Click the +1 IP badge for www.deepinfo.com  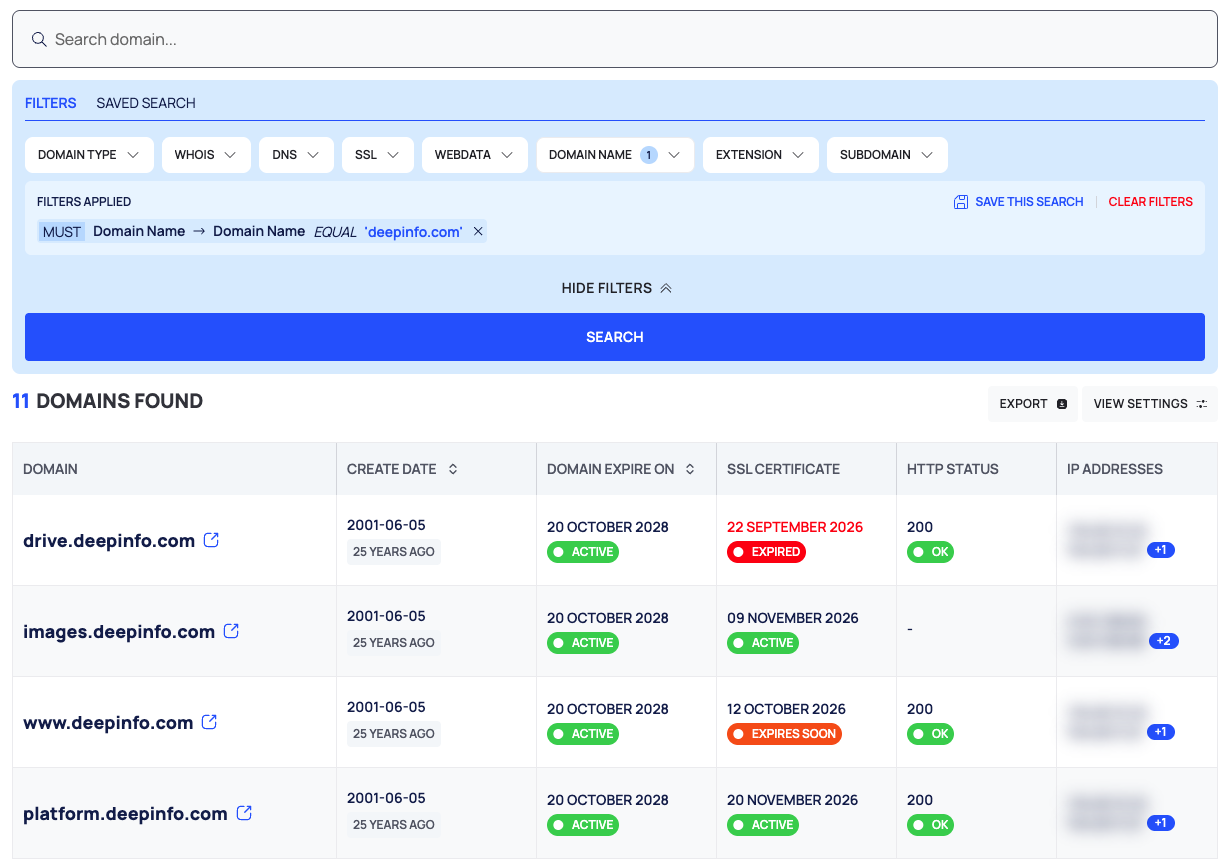1161,732
